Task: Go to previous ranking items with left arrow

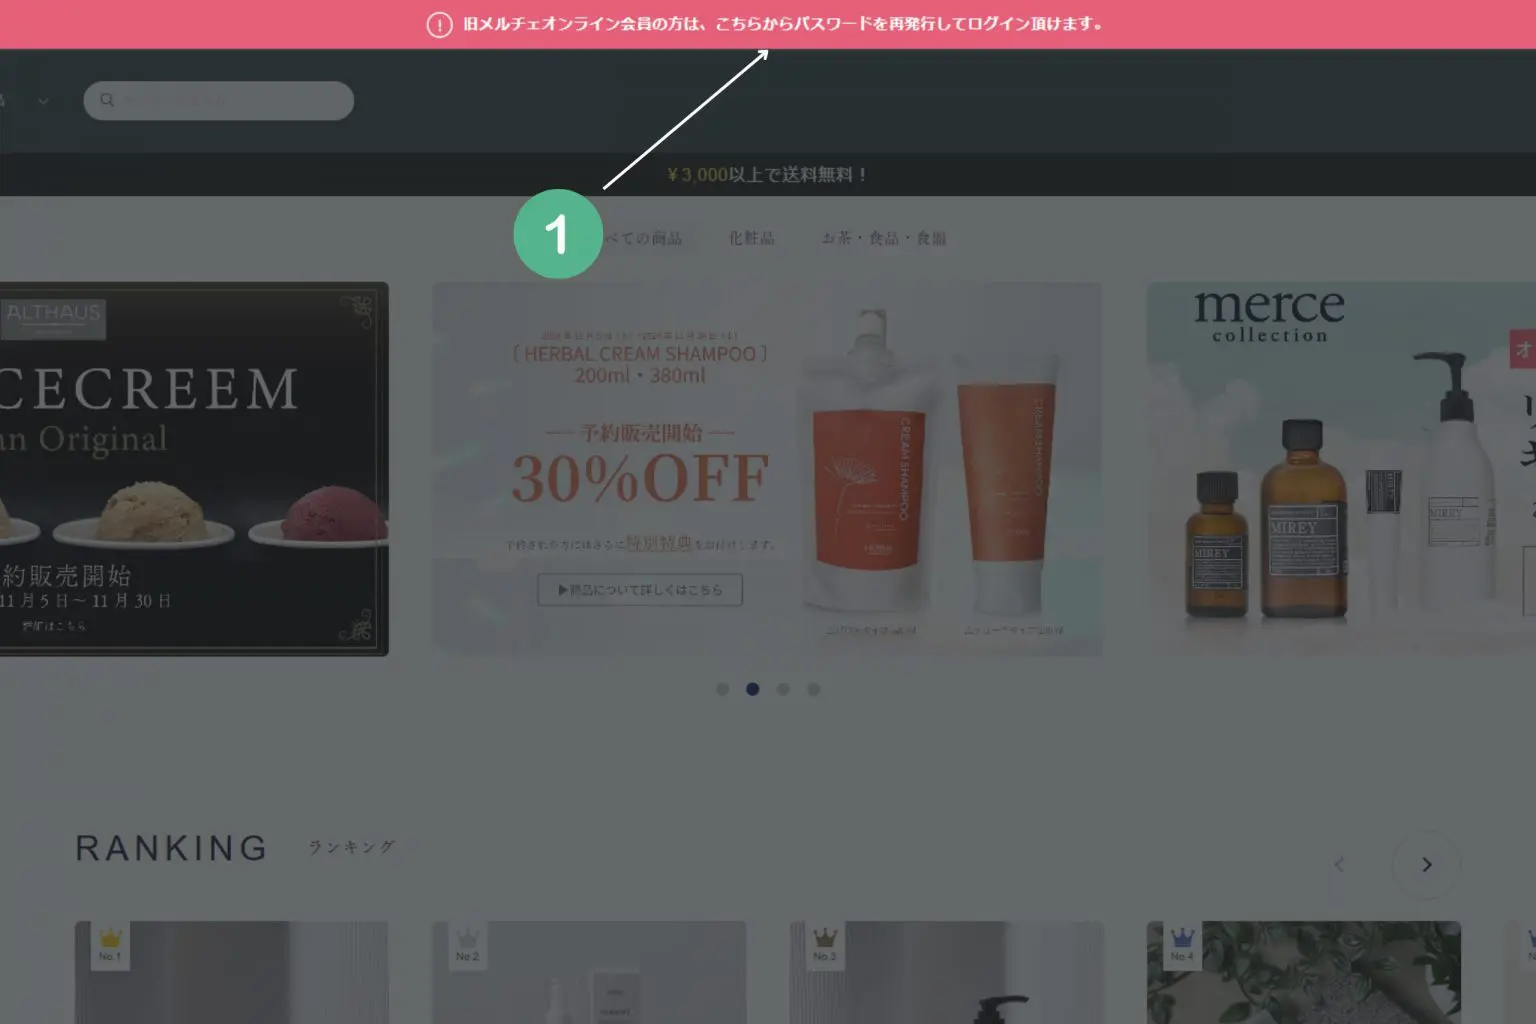Action: [x=1339, y=864]
